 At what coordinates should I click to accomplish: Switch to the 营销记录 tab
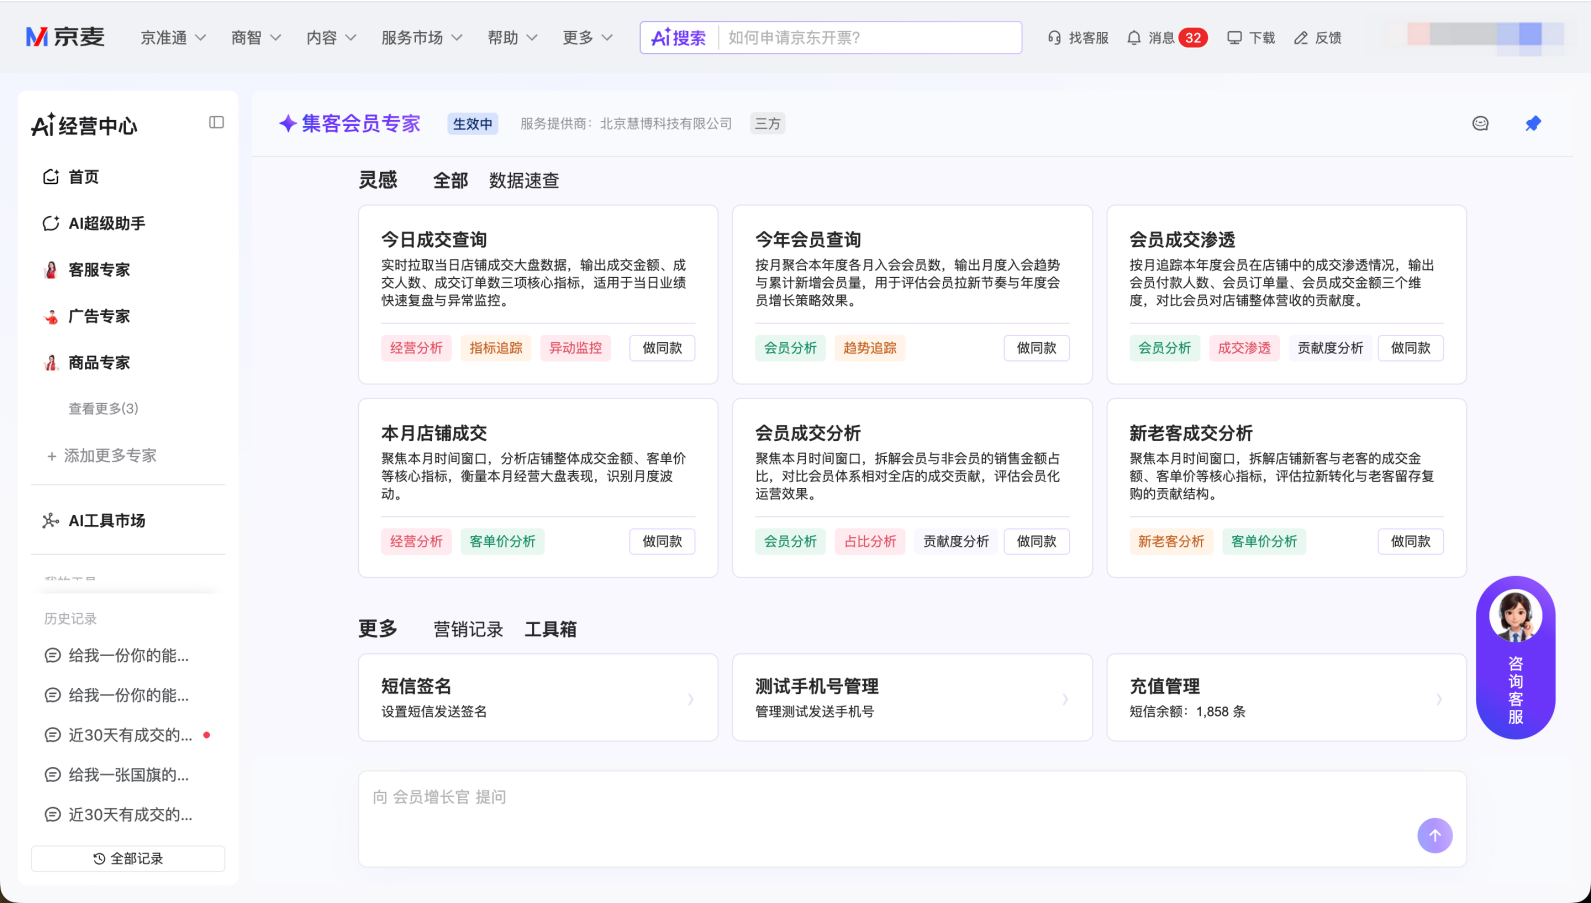click(468, 629)
